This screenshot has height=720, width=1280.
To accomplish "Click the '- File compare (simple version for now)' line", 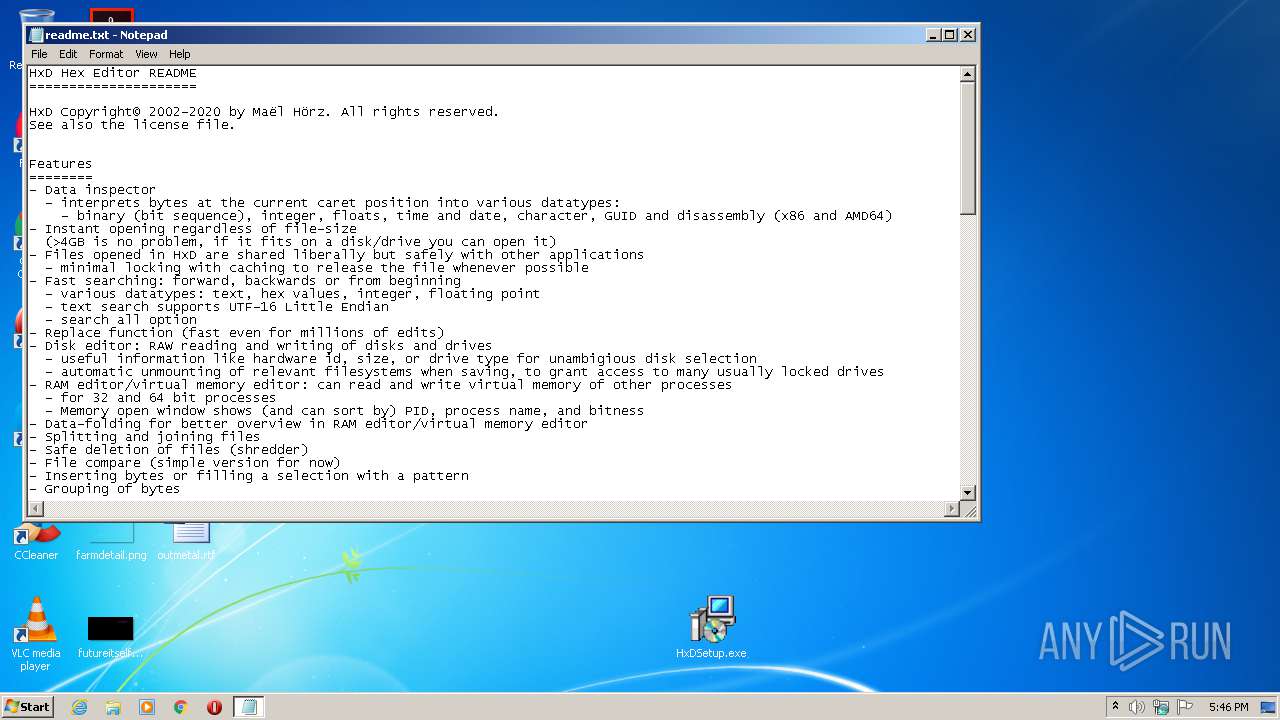I will coord(184,463).
